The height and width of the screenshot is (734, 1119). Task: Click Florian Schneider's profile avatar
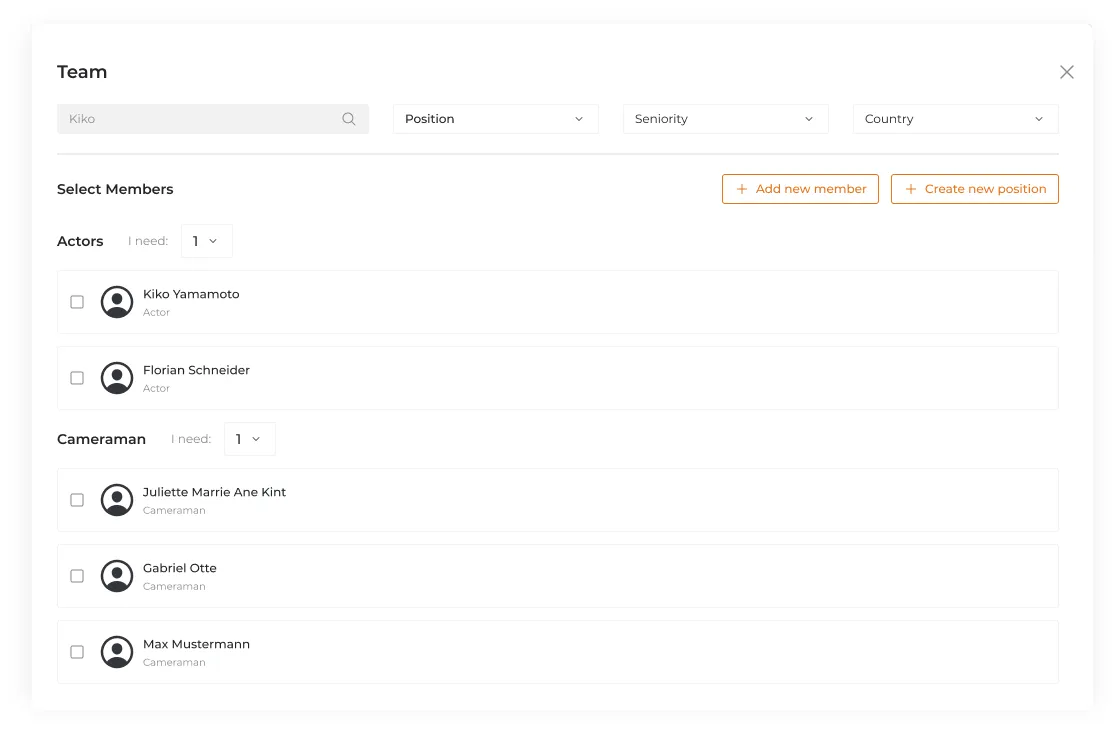pos(117,378)
